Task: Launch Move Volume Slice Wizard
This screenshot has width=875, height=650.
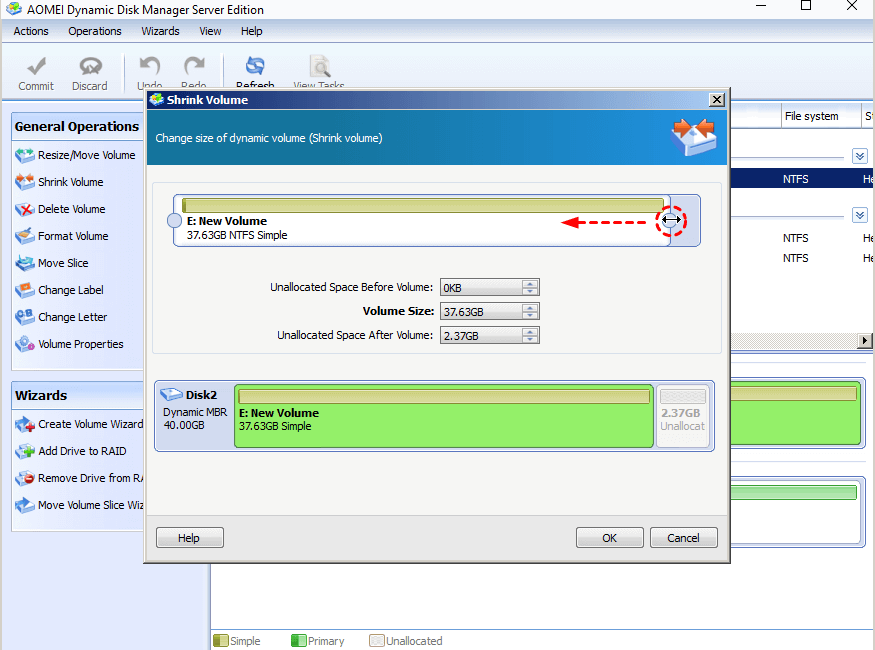Action: 79,505
